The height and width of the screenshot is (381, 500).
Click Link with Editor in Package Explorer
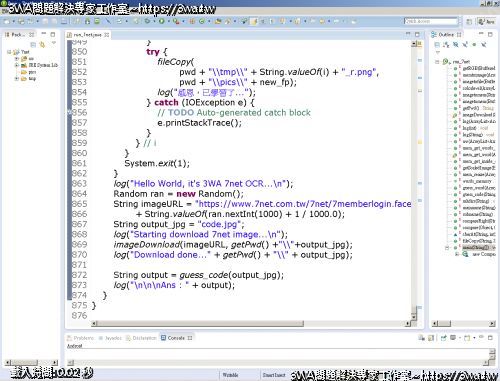click(42, 45)
